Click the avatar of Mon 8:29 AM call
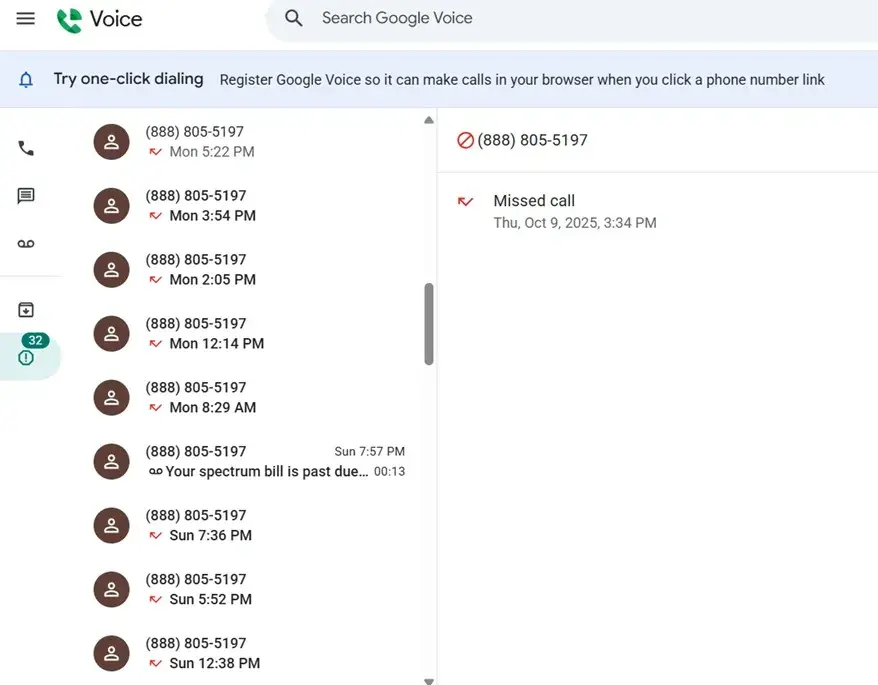This screenshot has width=878, height=685. coord(111,398)
